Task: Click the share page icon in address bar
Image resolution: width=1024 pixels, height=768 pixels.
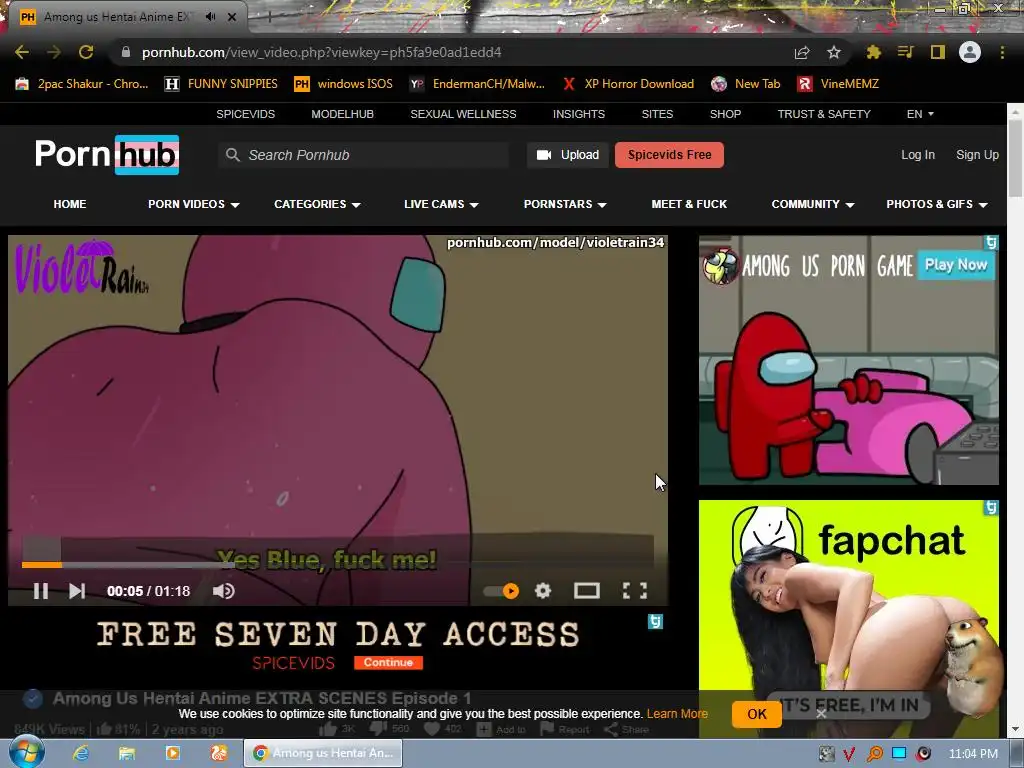Action: pyautogui.click(x=802, y=52)
